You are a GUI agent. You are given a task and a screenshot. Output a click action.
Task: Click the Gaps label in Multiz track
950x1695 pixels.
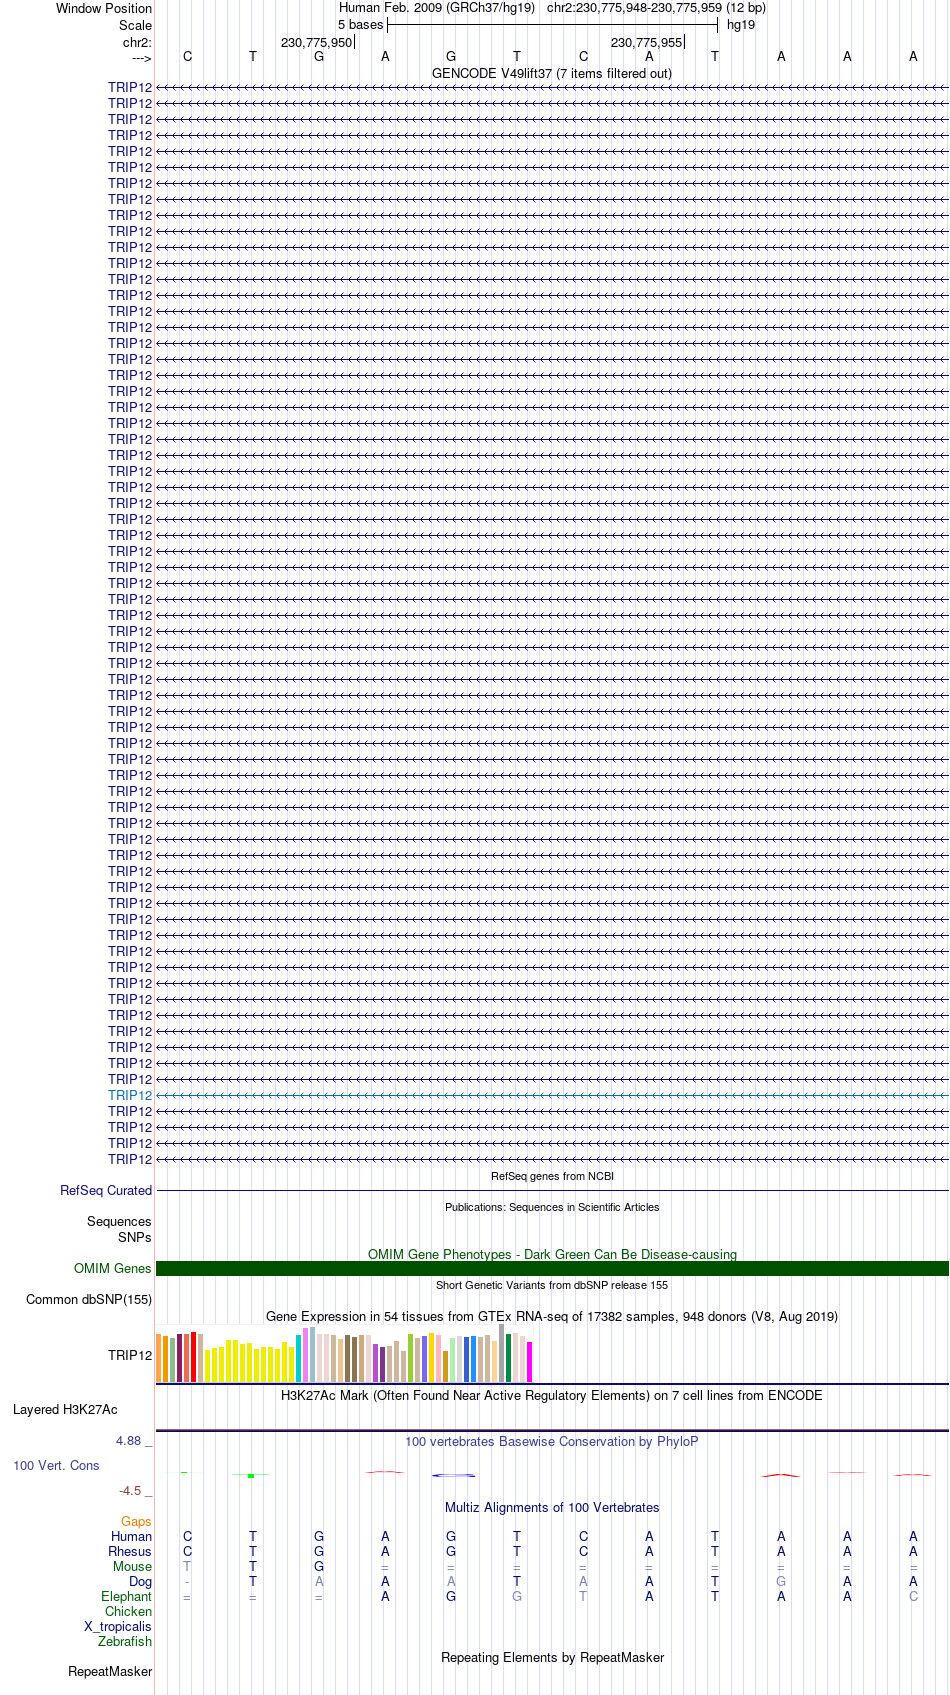(x=136, y=1521)
